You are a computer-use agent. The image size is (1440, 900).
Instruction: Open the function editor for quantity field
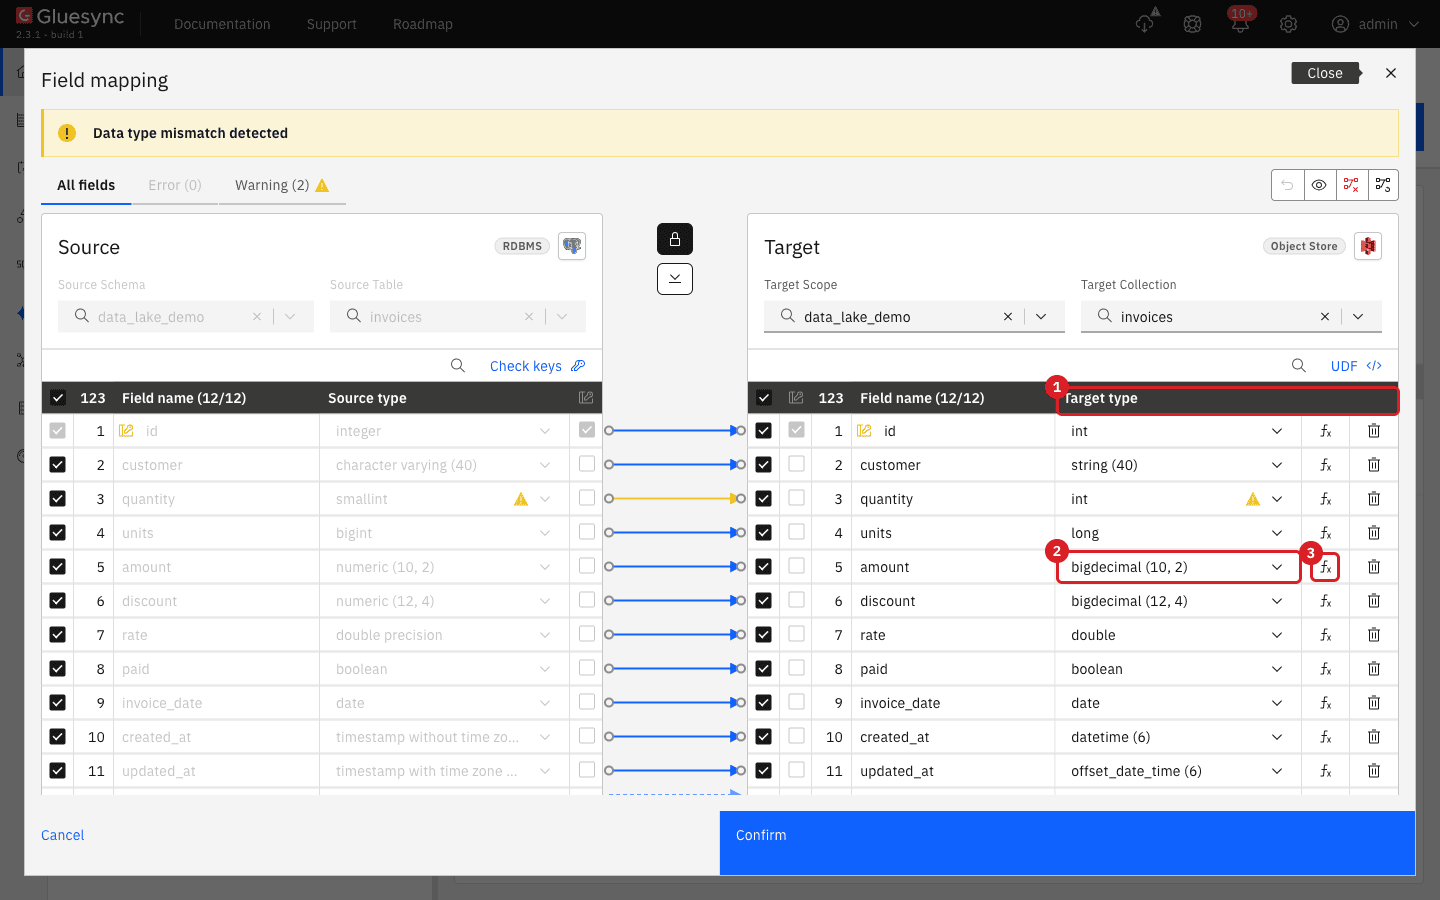pos(1325,499)
